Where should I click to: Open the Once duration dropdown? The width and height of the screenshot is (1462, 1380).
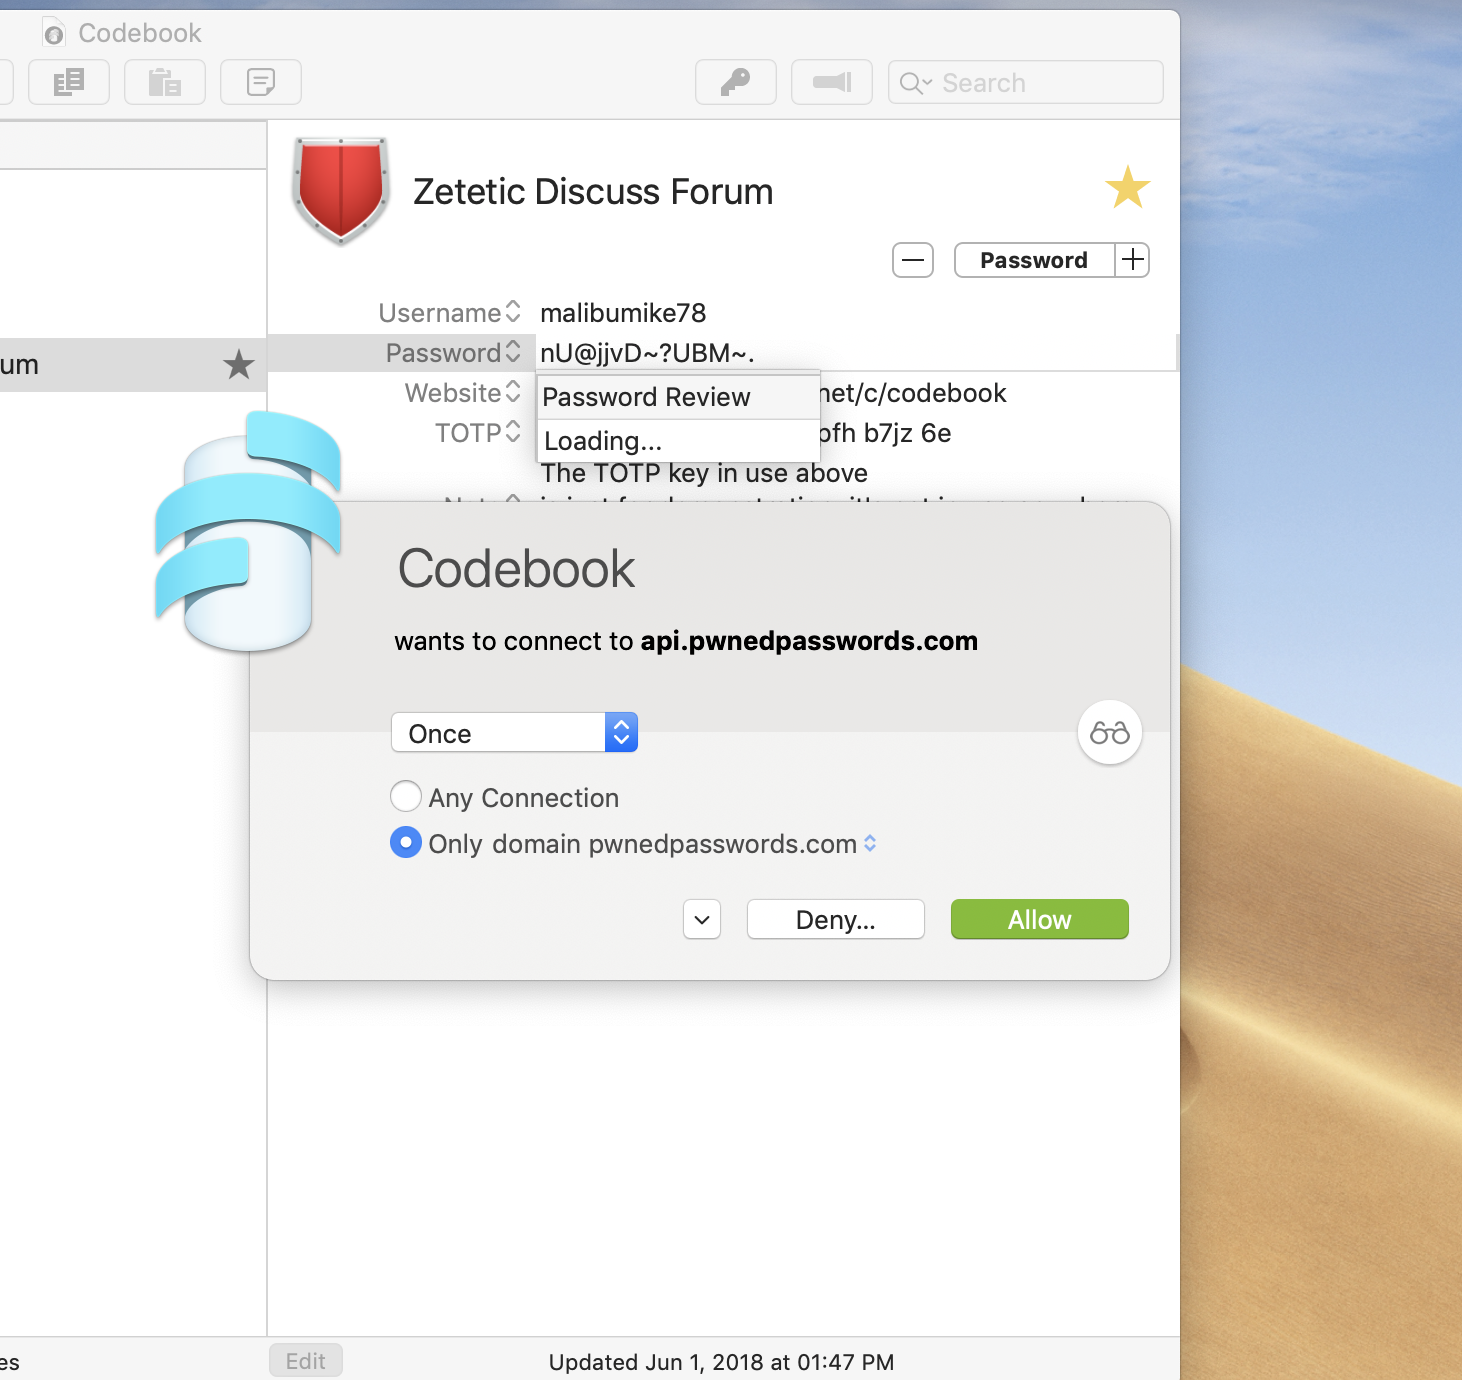click(514, 733)
